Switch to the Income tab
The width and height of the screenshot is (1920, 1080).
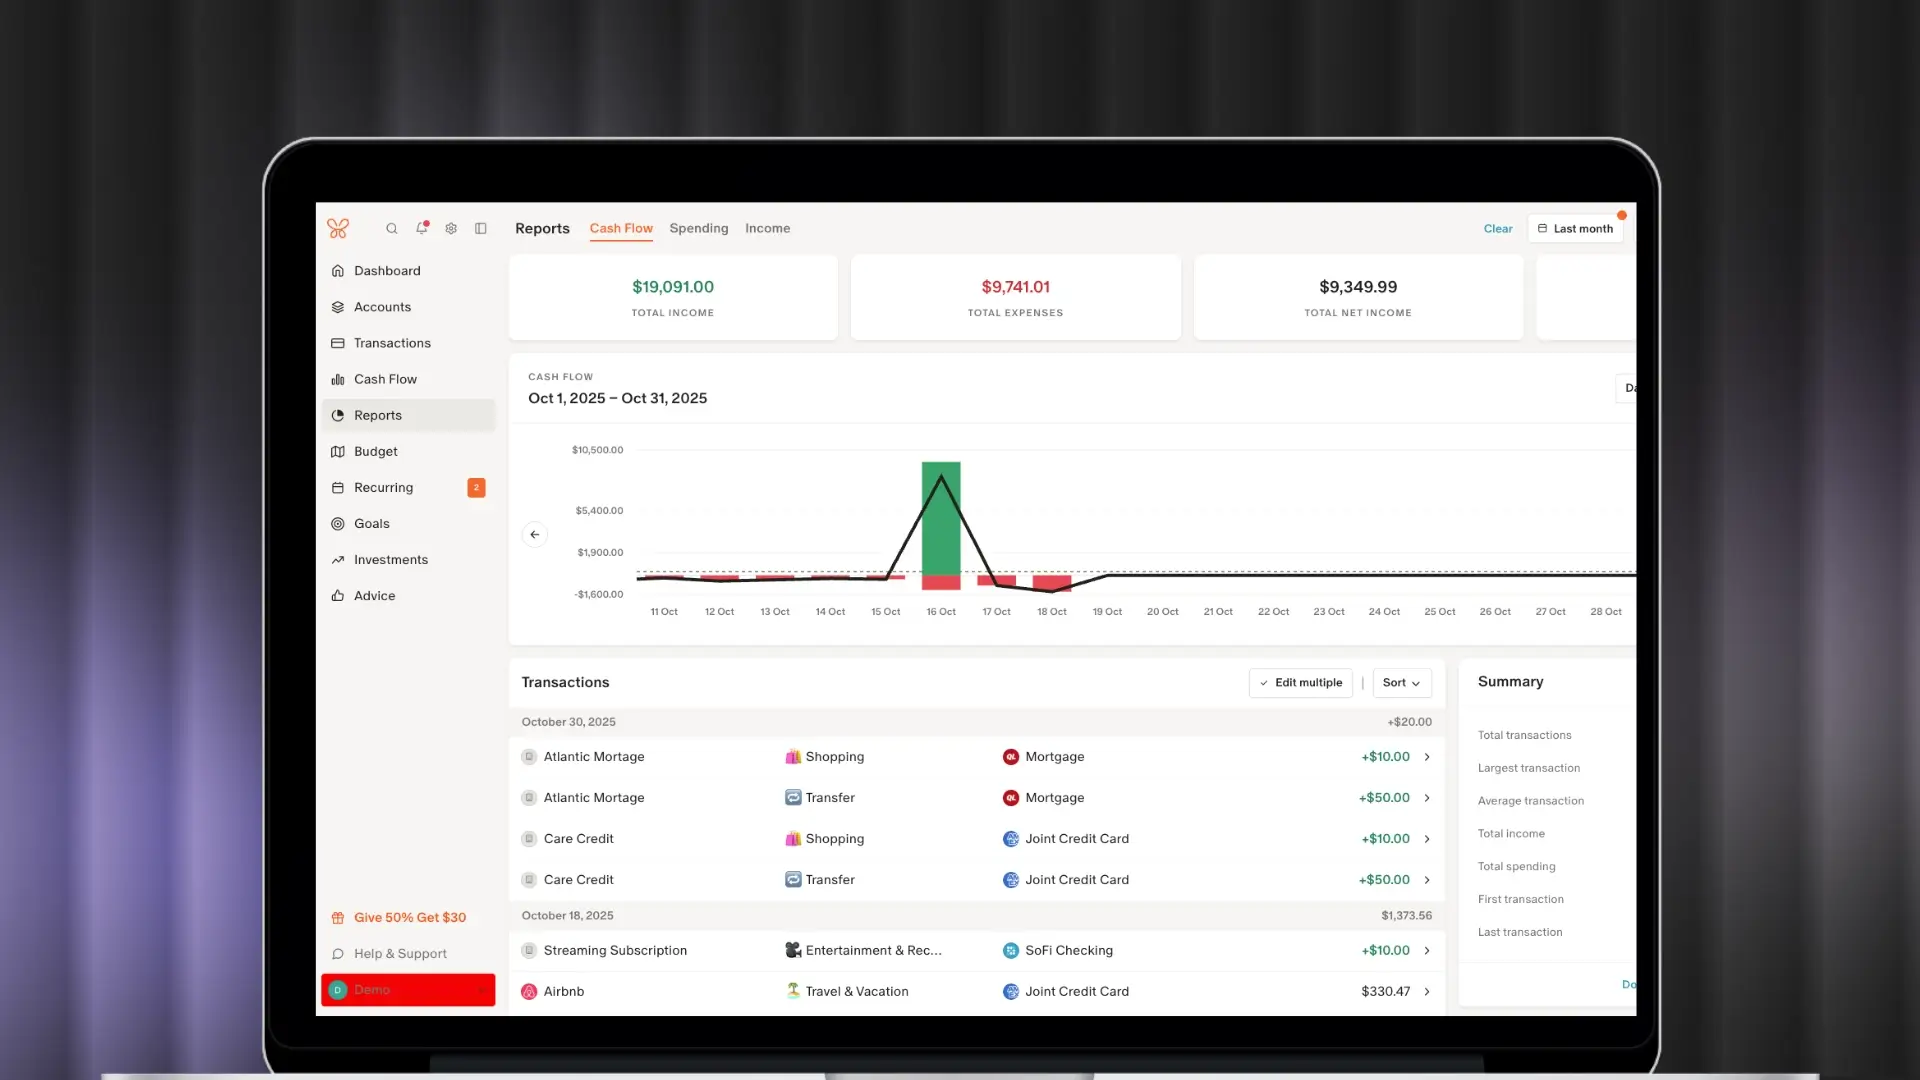(767, 229)
